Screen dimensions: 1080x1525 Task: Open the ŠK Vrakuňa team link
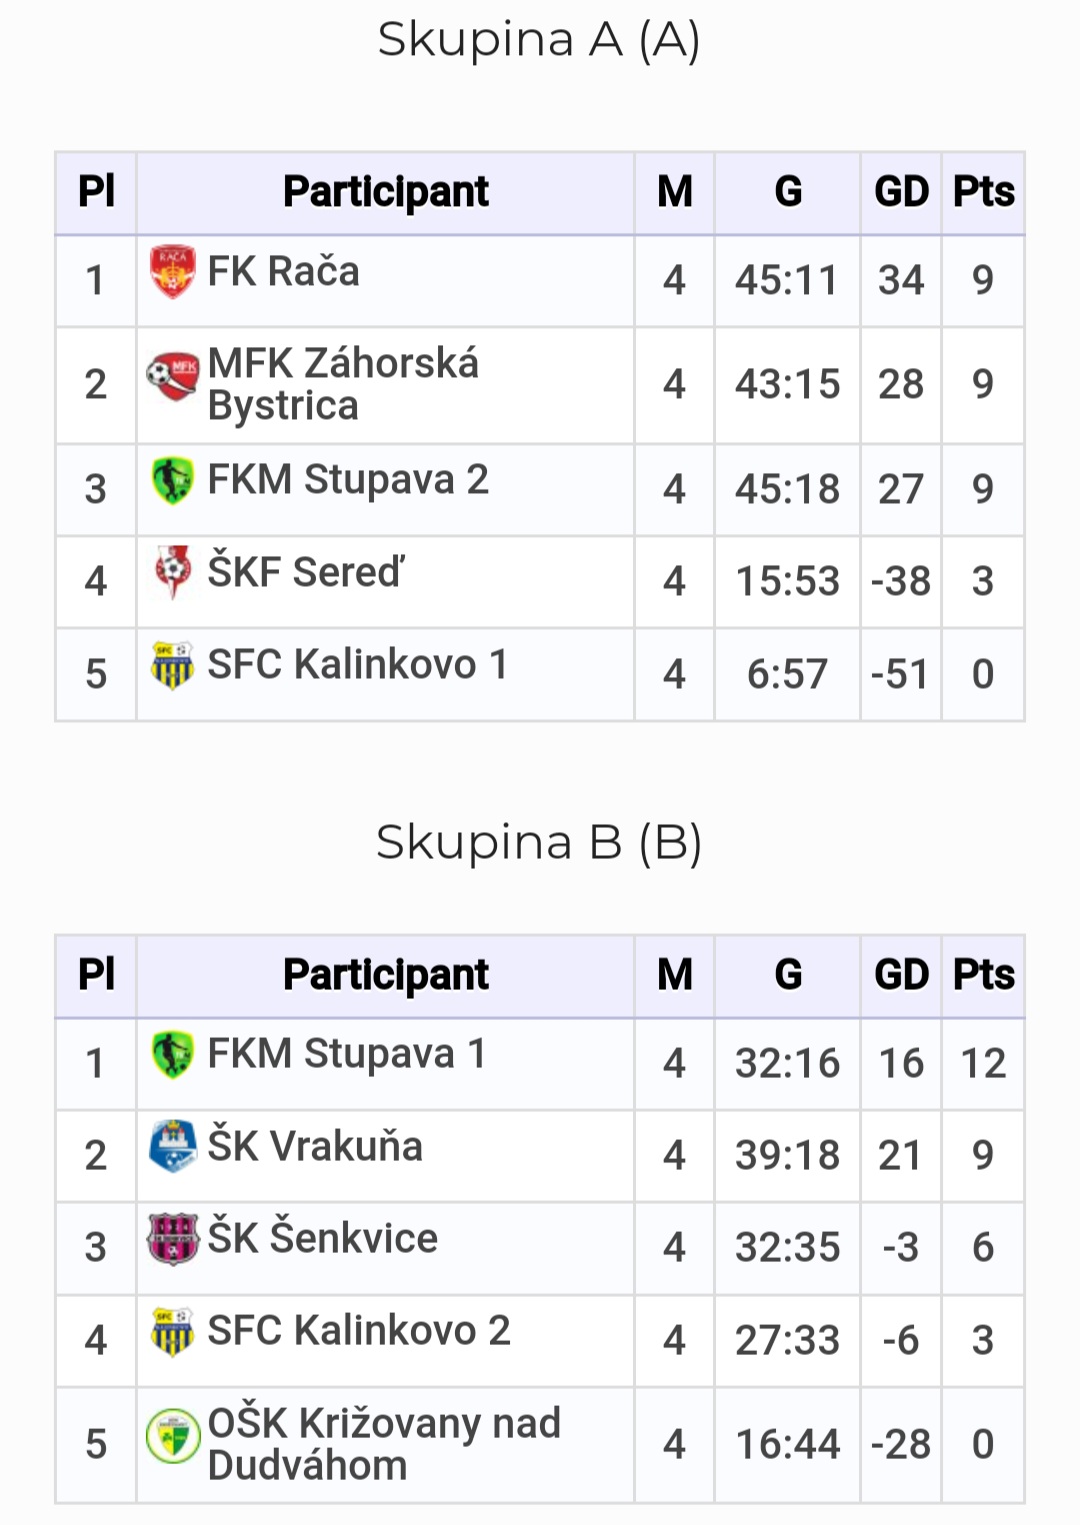pos(315,1146)
